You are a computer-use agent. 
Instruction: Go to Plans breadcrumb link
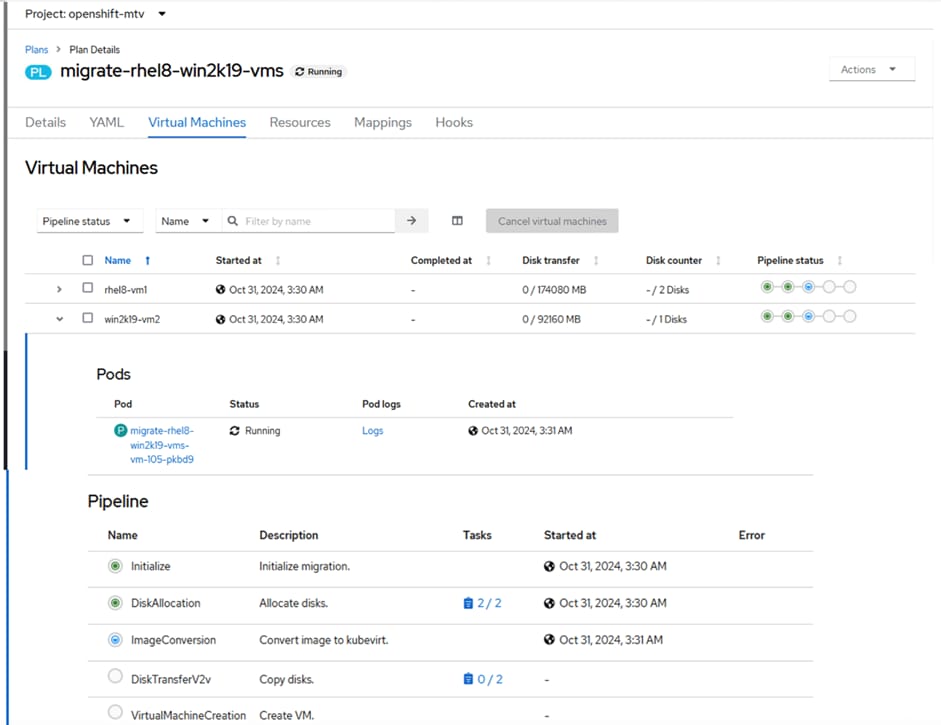(37, 50)
